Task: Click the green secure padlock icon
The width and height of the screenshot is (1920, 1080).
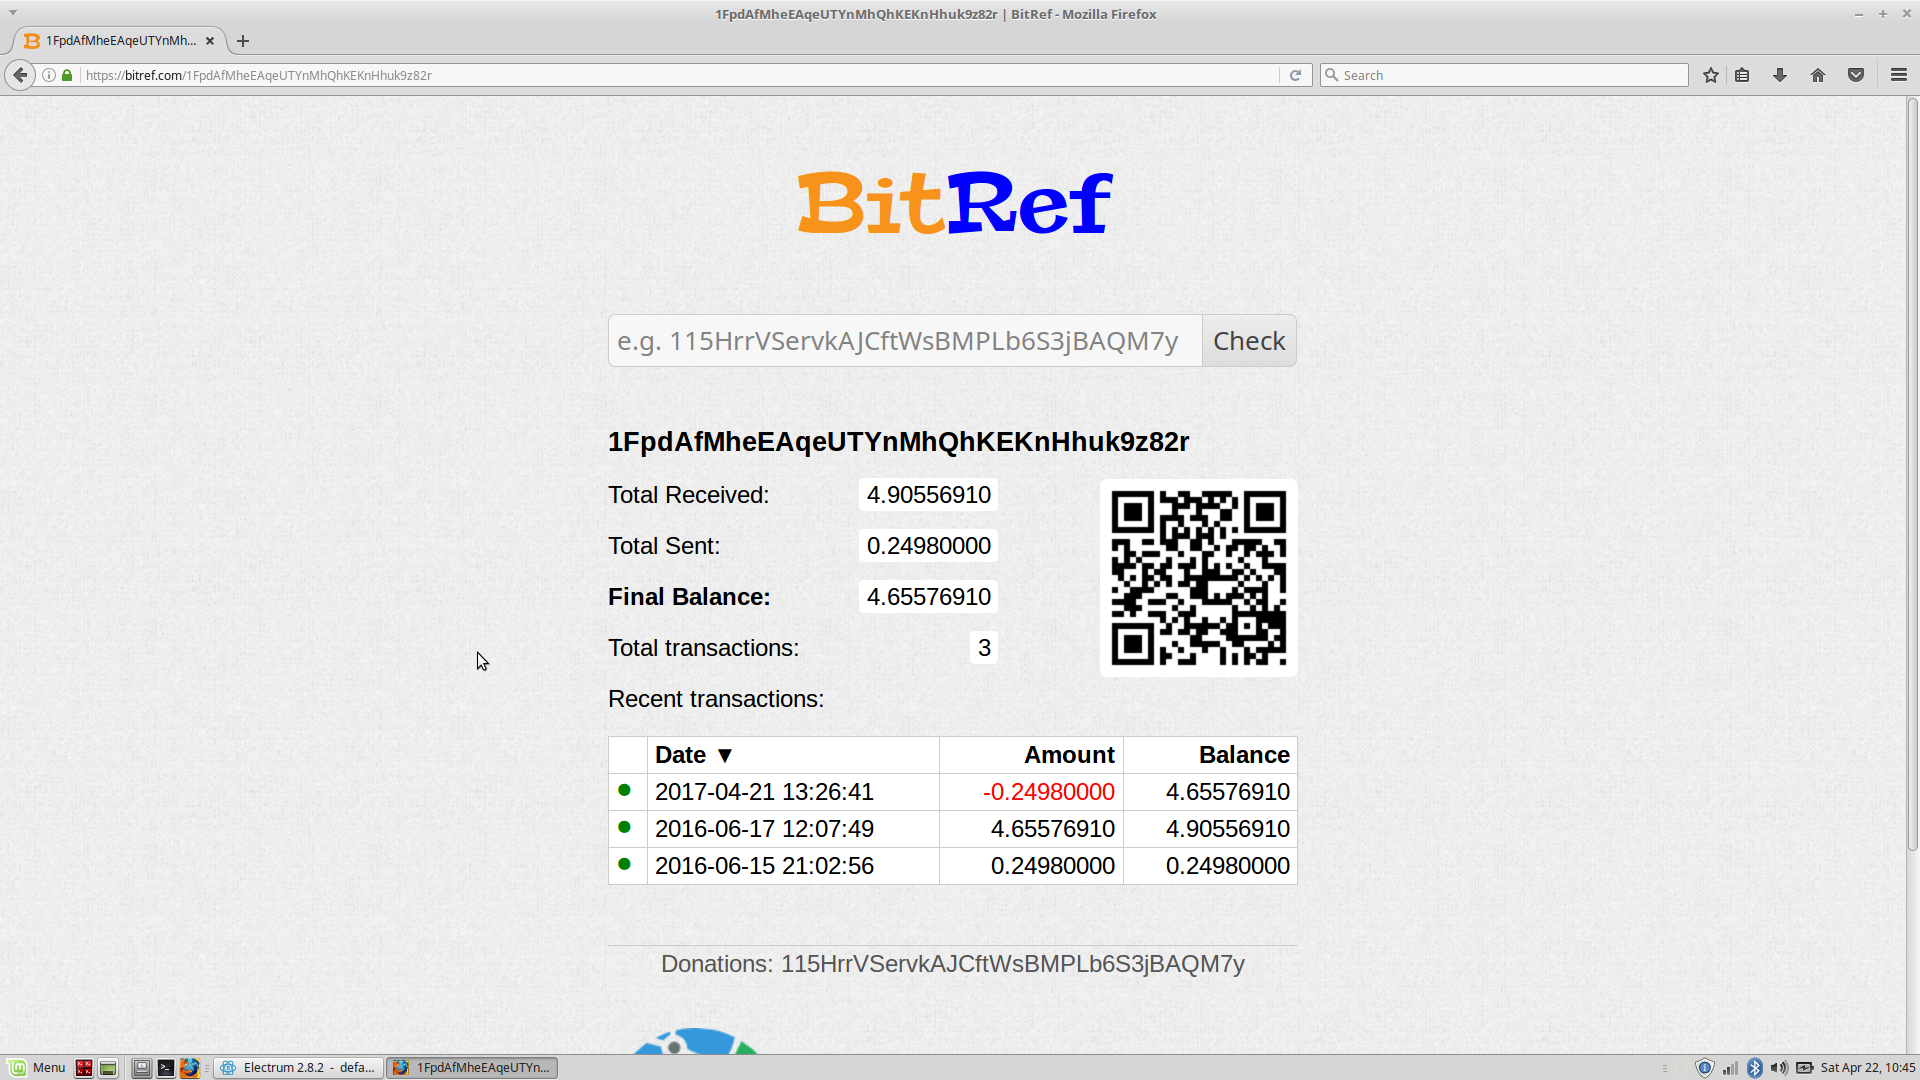Action: coord(67,75)
